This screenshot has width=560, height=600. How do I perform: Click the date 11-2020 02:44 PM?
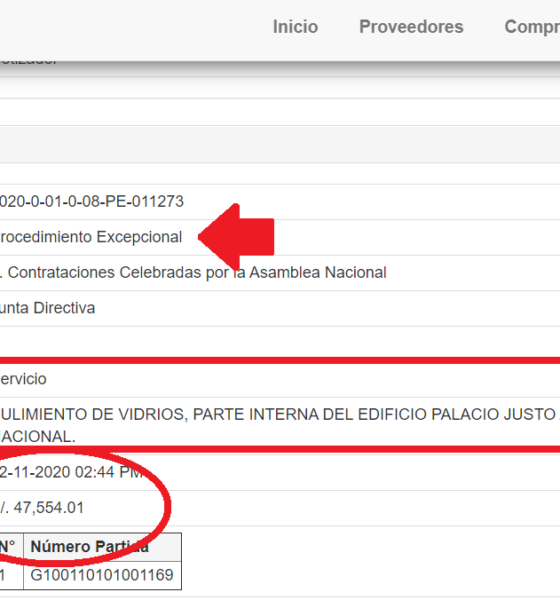click(x=71, y=472)
